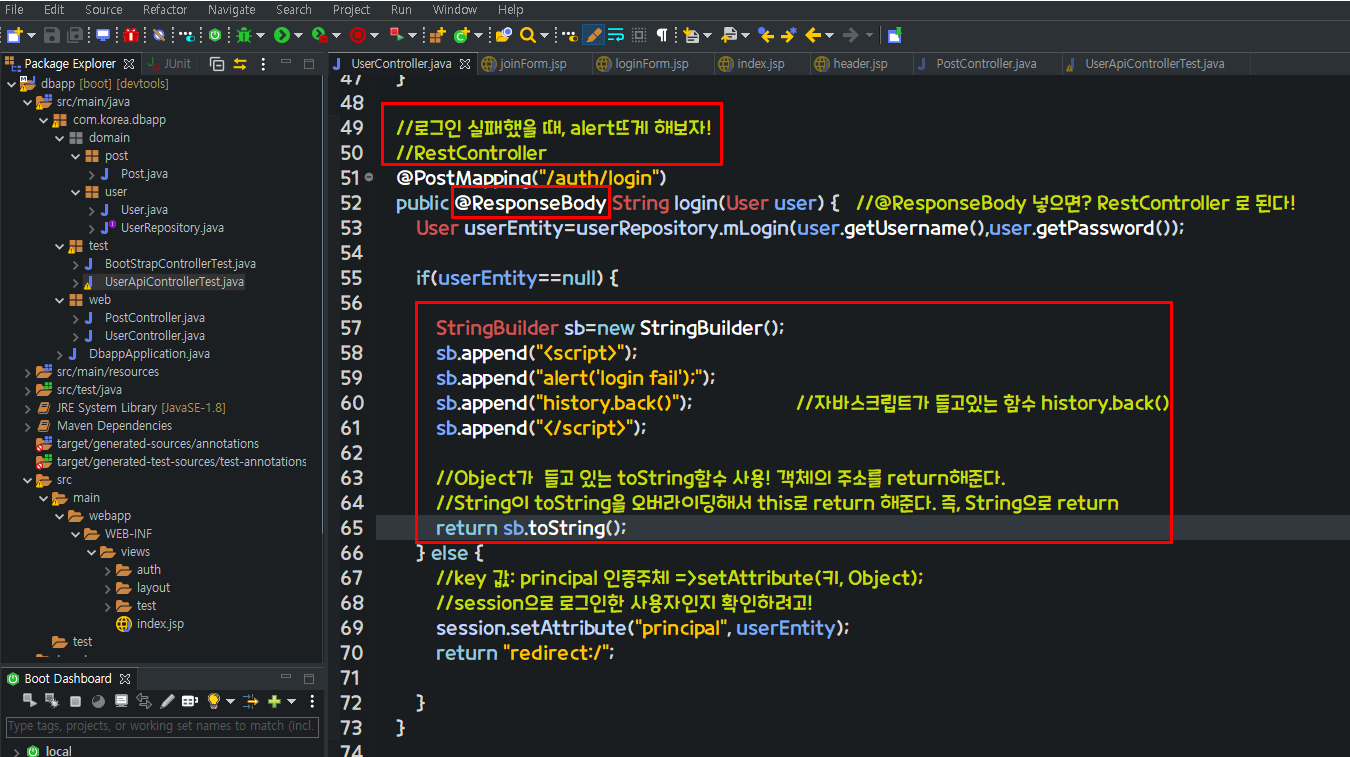
Task: Close the UserController.java tab
Action: click(466, 64)
